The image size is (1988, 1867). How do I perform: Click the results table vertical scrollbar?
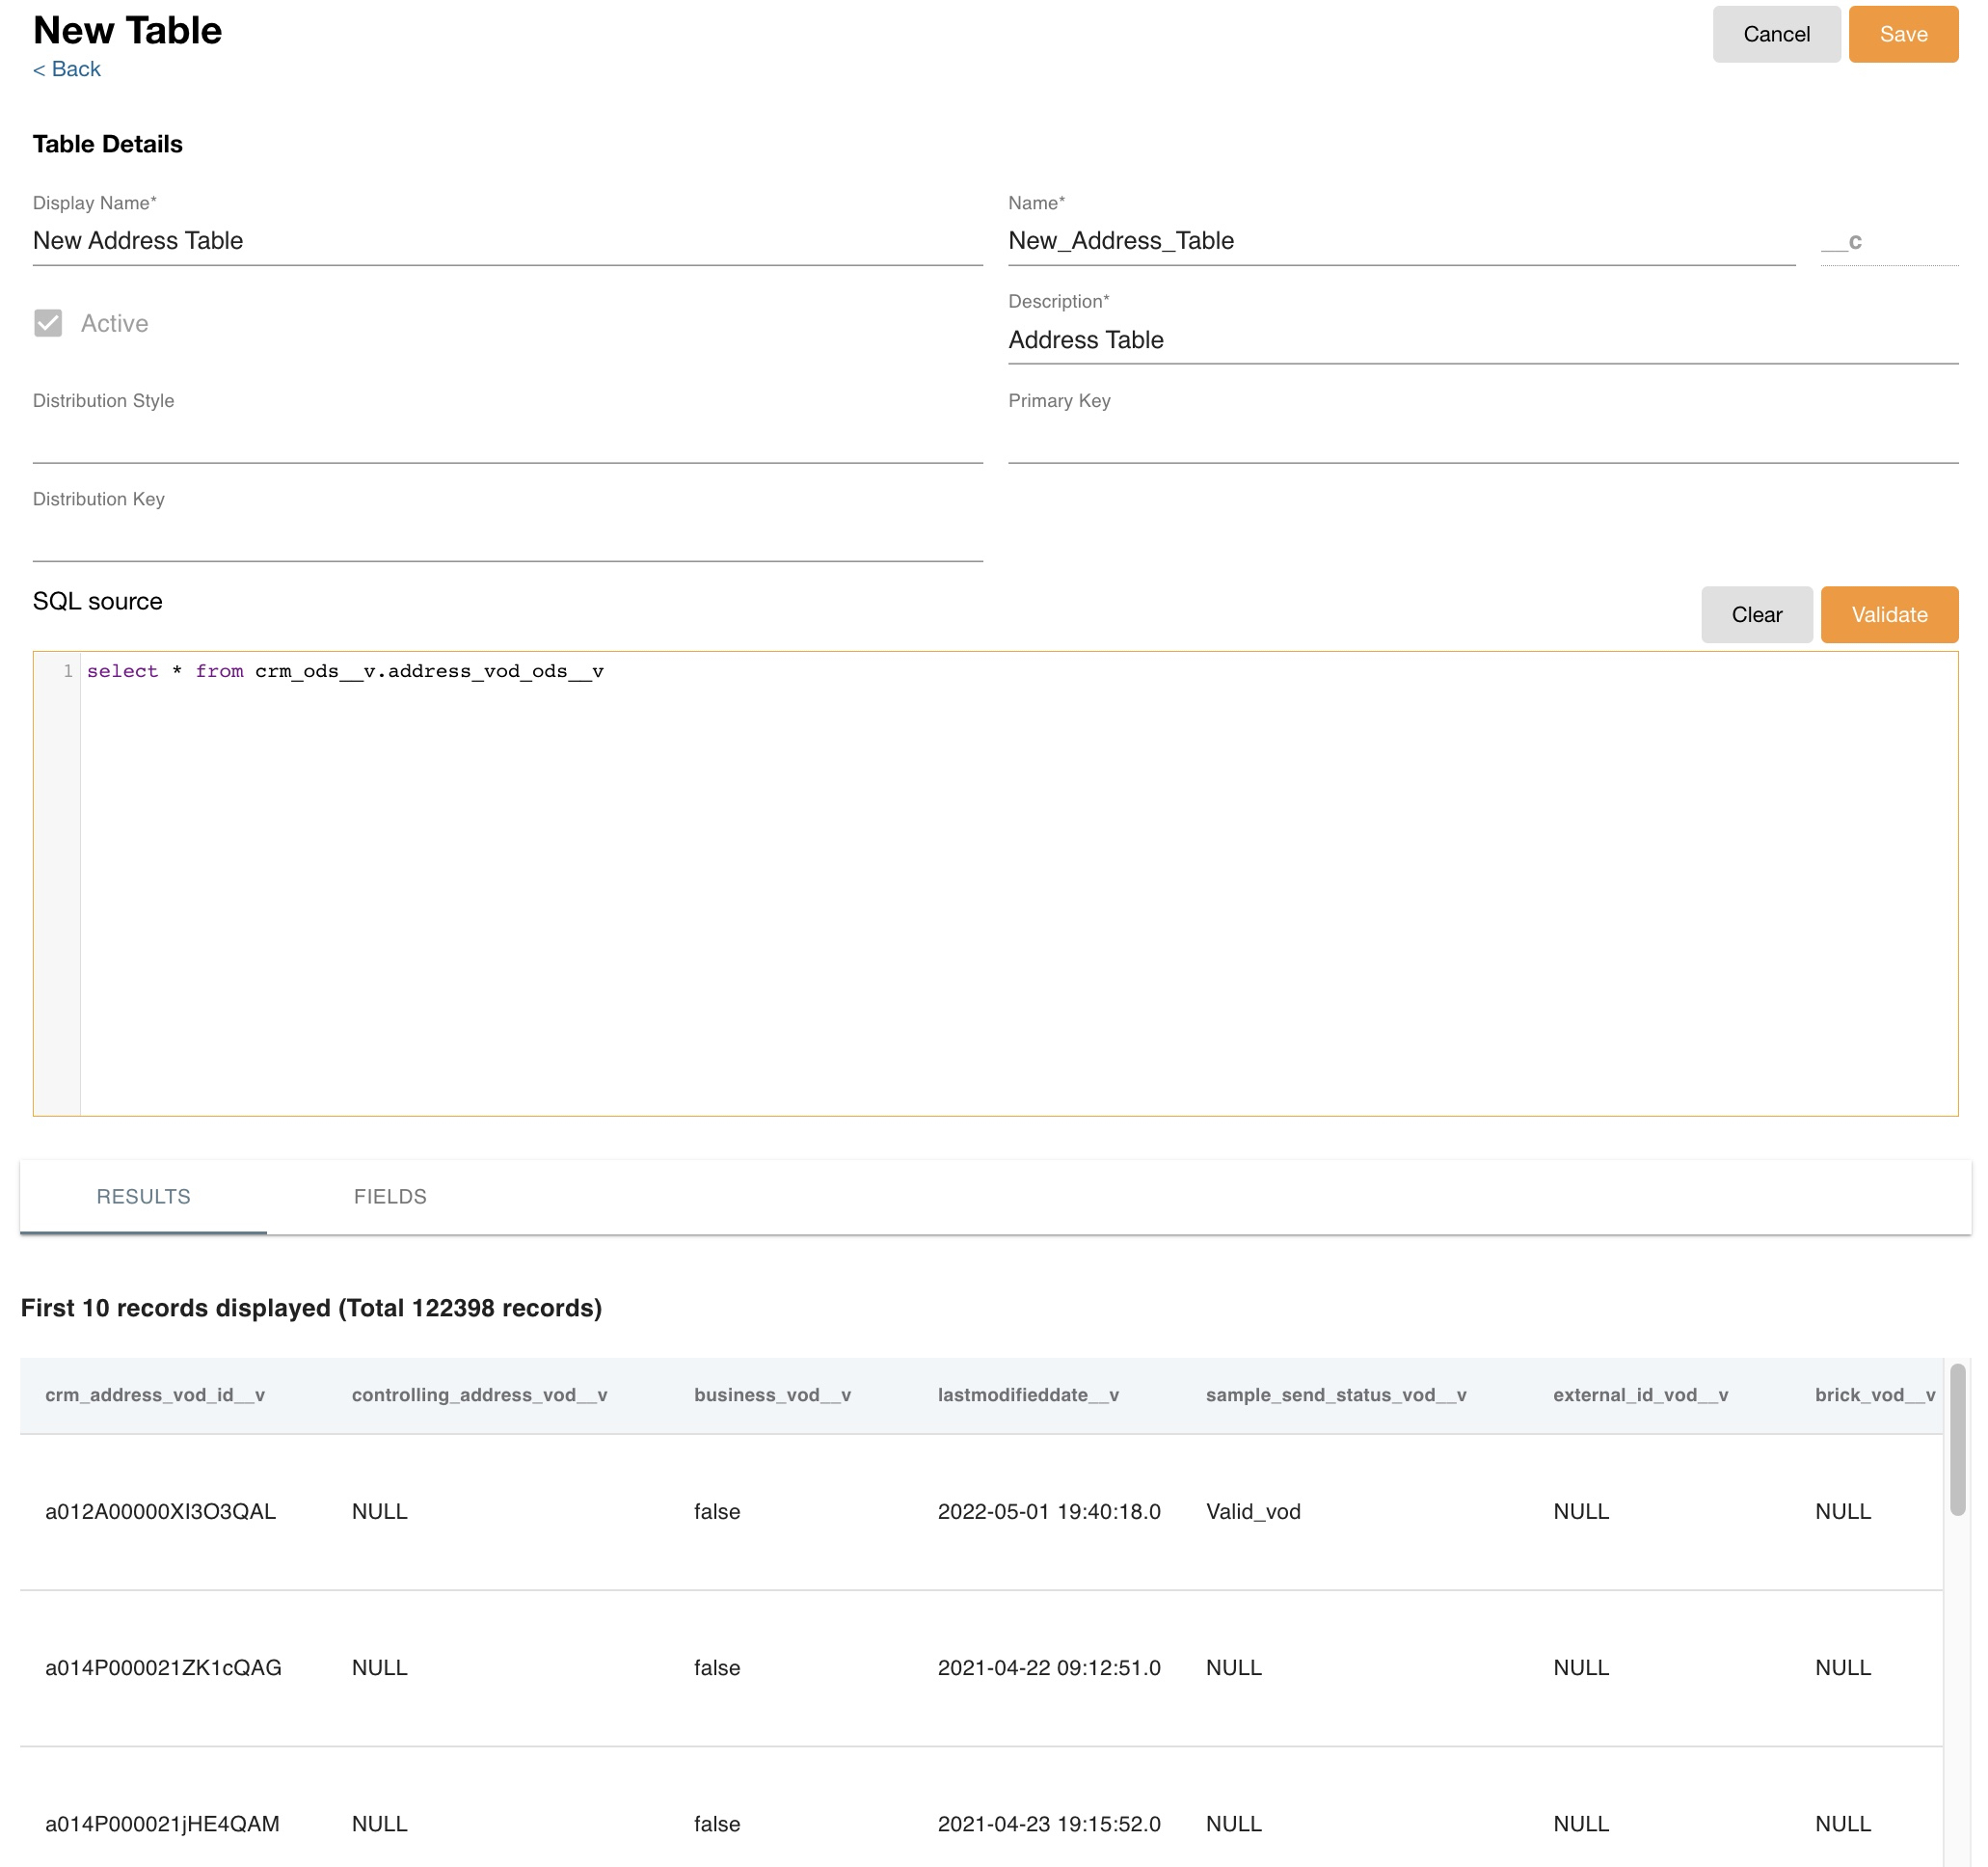(x=1957, y=1439)
